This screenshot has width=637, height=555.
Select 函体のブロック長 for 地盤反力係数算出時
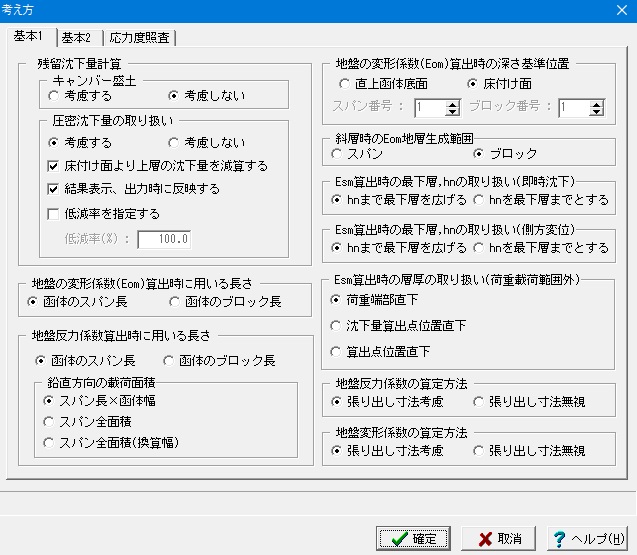[219, 361]
